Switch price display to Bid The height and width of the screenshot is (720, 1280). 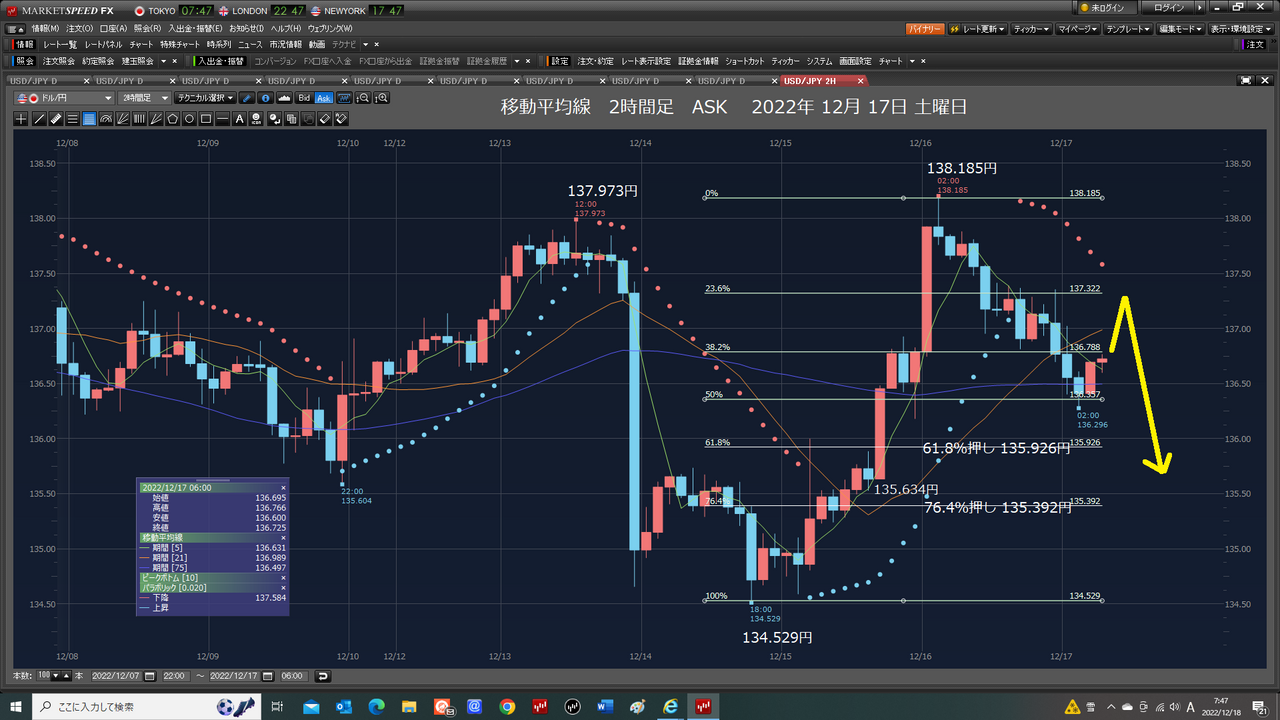click(x=304, y=98)
